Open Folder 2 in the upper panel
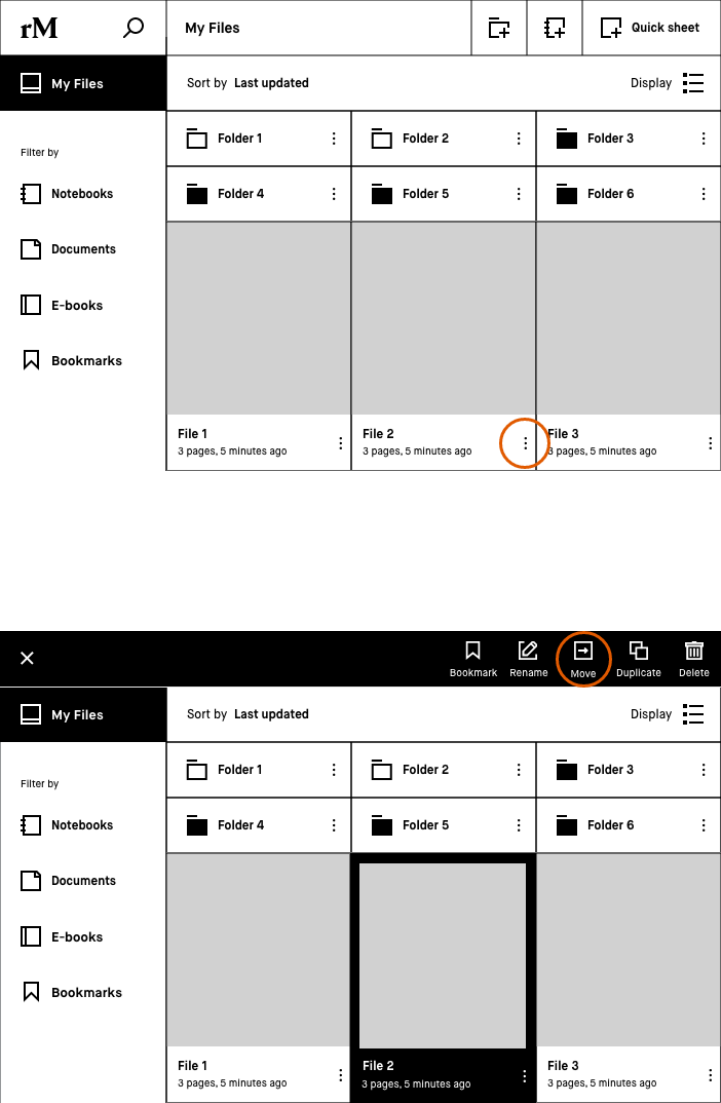The image size is (721, 1103). tap(443, 139)
